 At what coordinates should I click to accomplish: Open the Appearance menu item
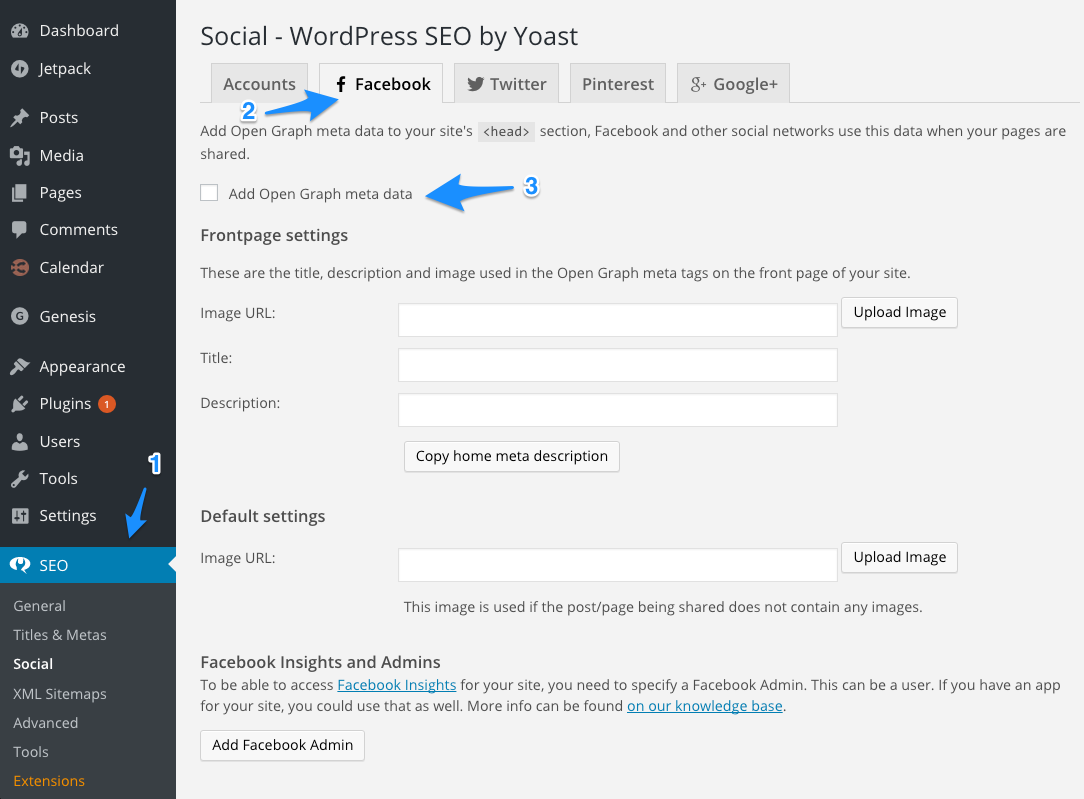82,366
